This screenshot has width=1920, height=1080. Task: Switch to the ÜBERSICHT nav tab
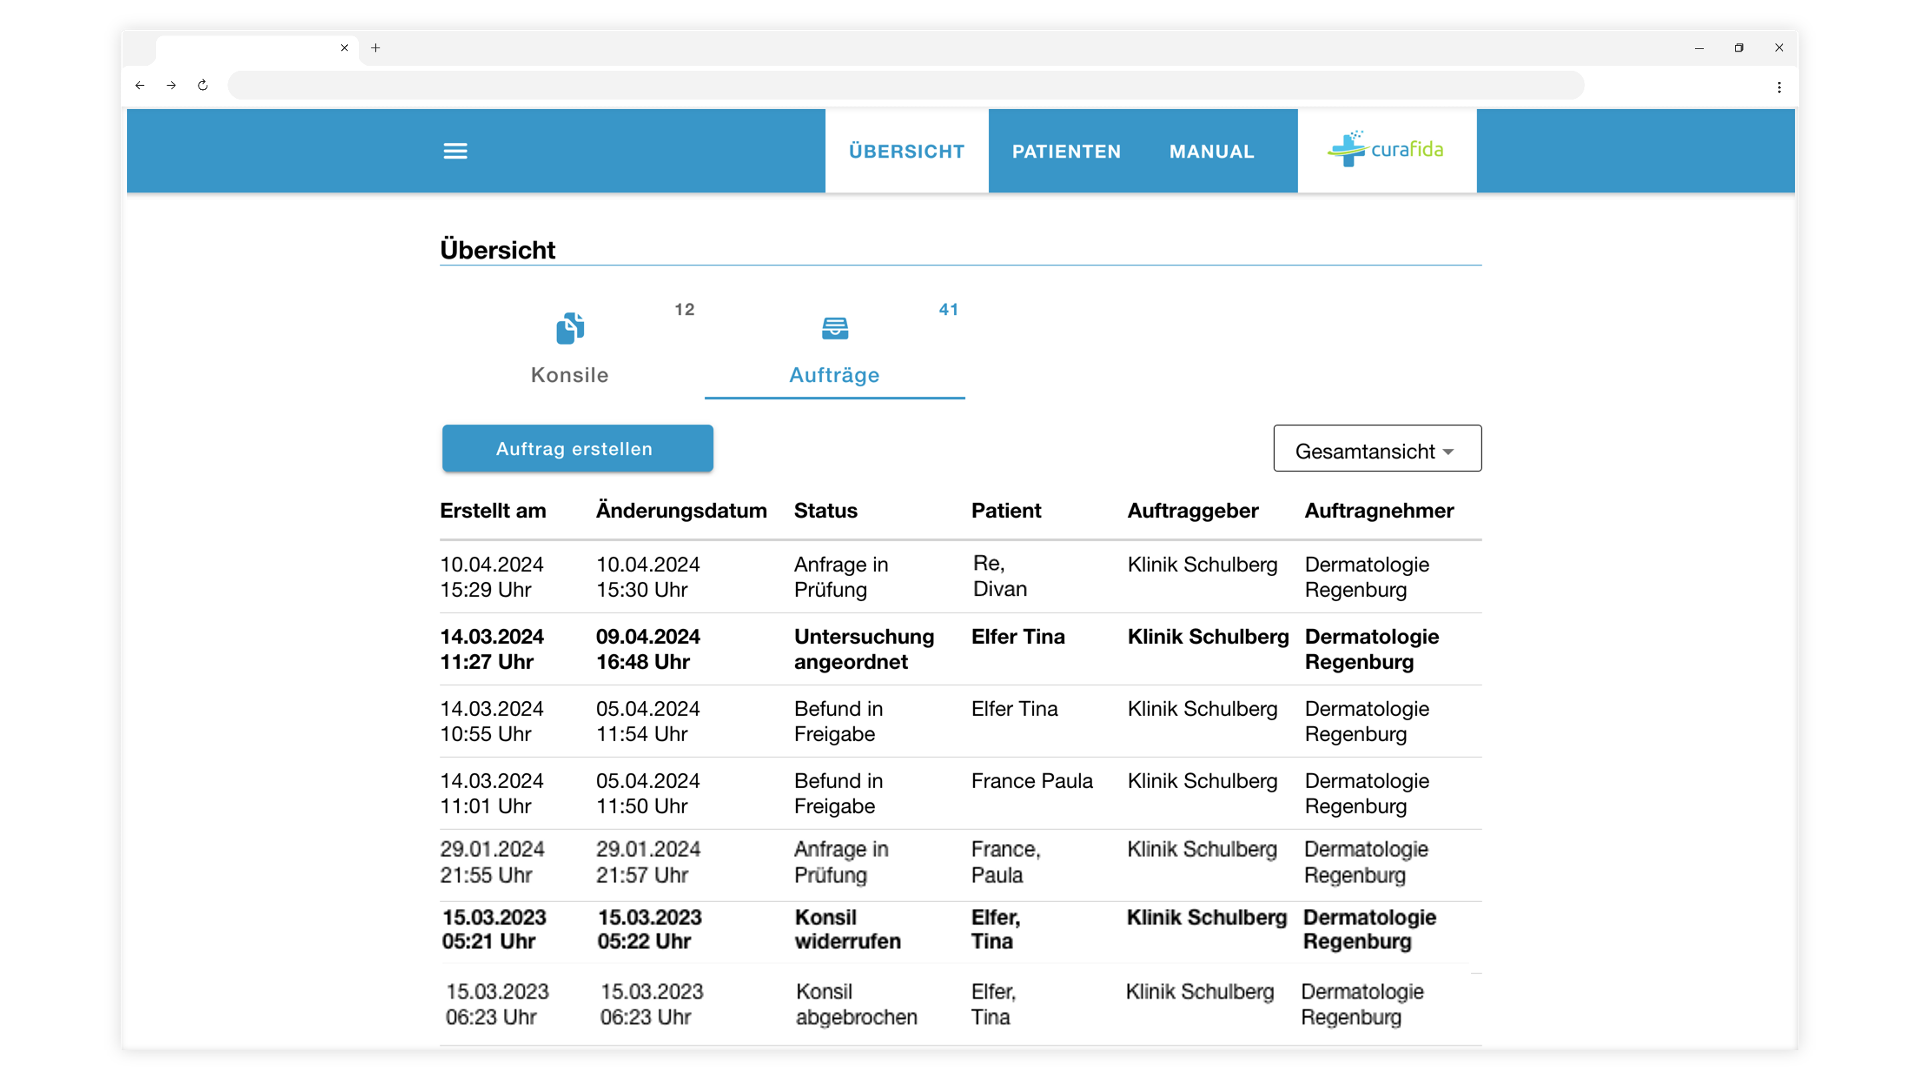pos(907,151)
